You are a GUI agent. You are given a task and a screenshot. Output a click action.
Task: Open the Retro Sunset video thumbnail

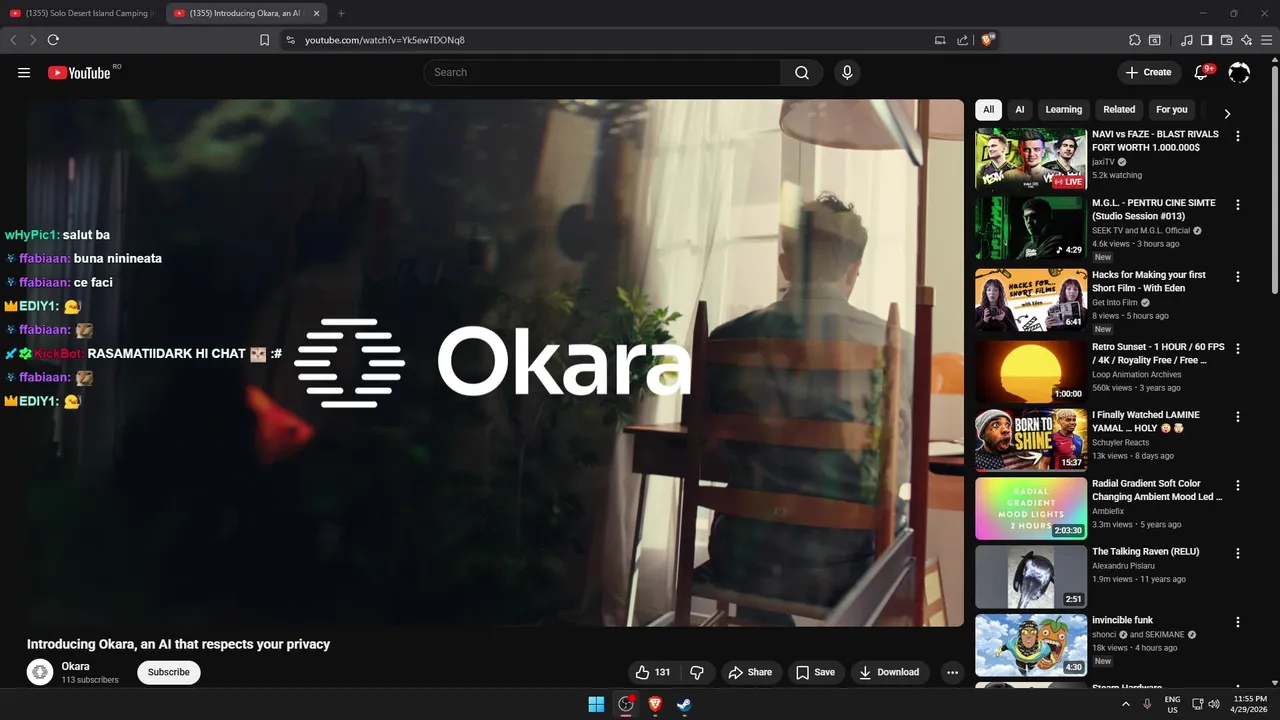(1031, 372)
